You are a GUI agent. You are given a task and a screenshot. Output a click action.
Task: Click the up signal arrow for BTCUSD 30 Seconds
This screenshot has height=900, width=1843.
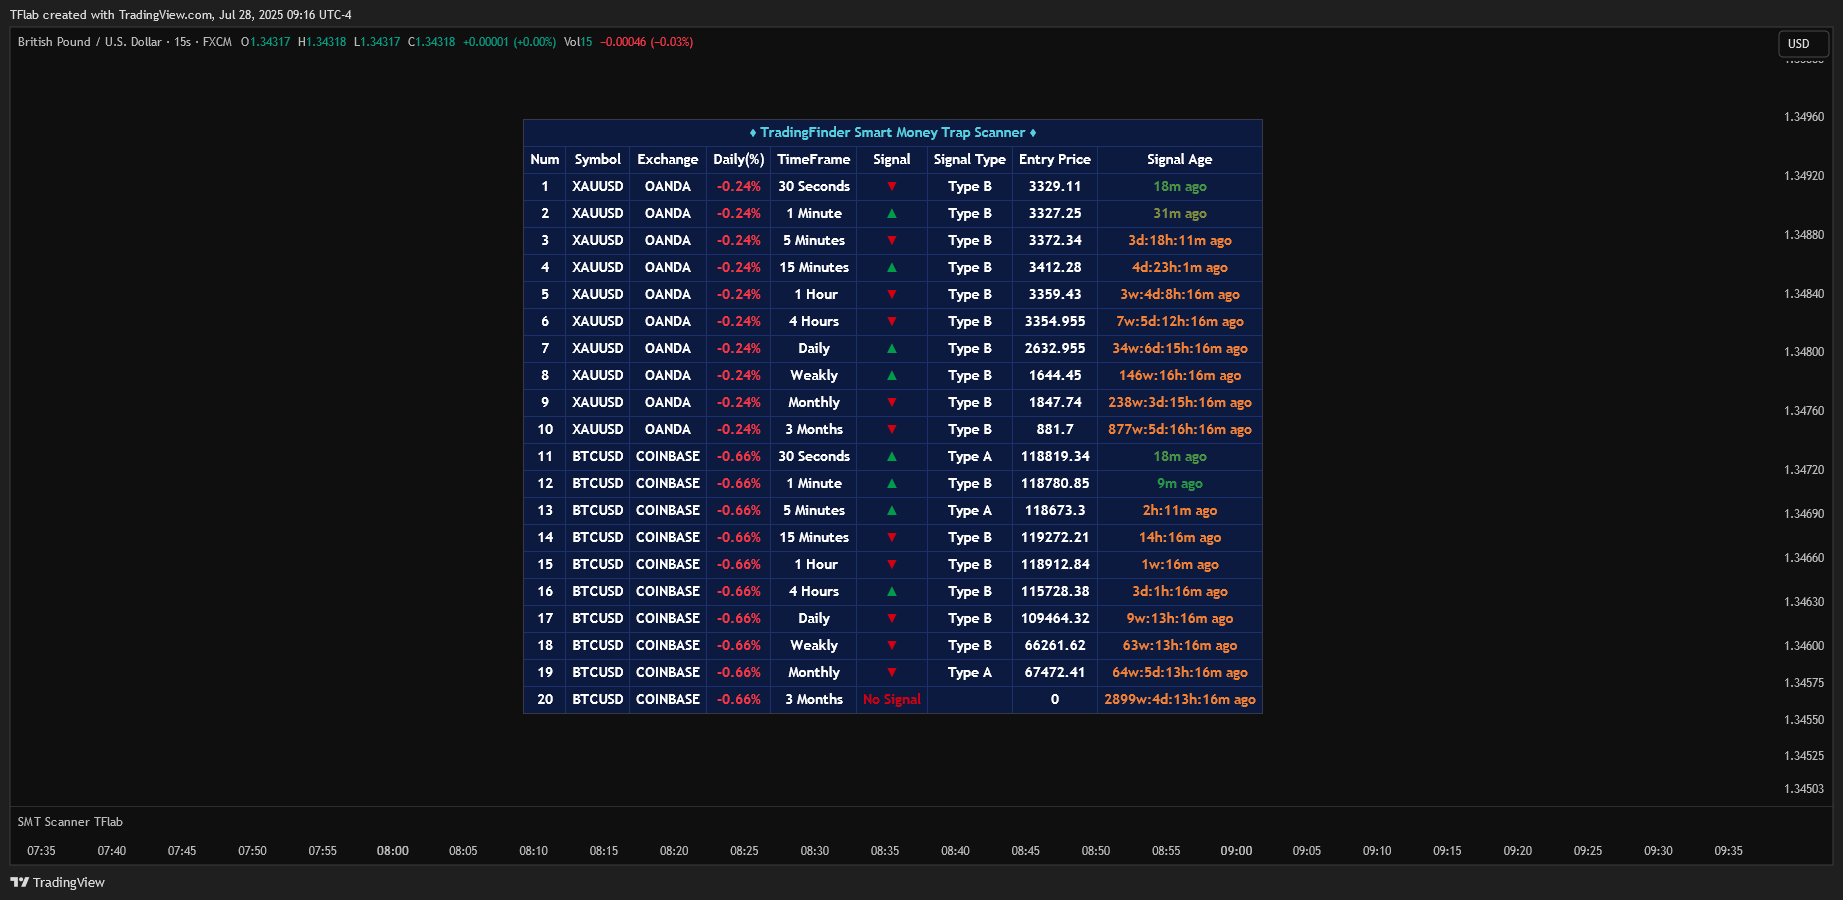tap(892, 456)
